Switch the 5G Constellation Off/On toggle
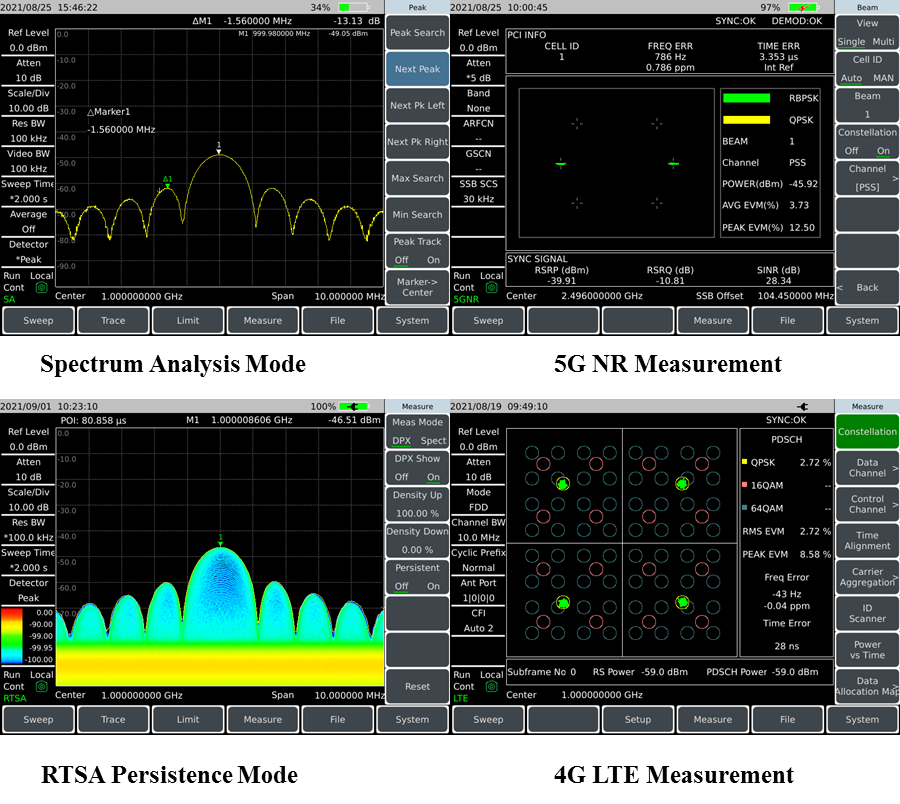Screen dimensions: 900x804 pyautogui.click(x=866, y=142)
